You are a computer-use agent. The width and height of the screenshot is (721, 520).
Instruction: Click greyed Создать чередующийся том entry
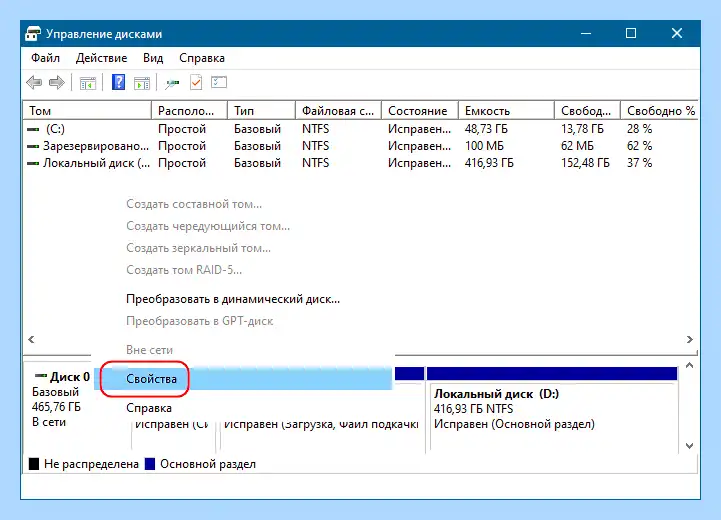point(208,226)
